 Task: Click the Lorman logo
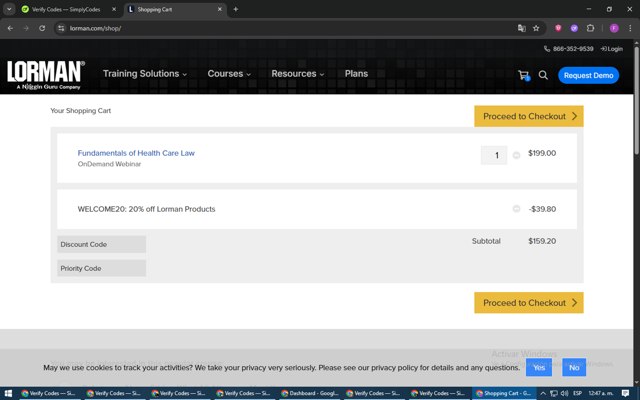tap(46, 75)
